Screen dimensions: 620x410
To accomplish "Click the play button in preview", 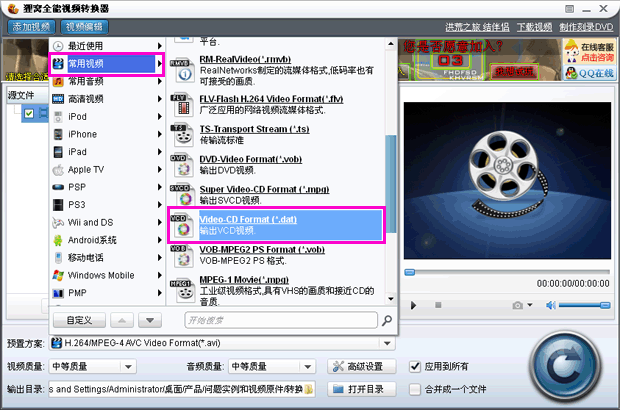I will click(x=413, y=306).
